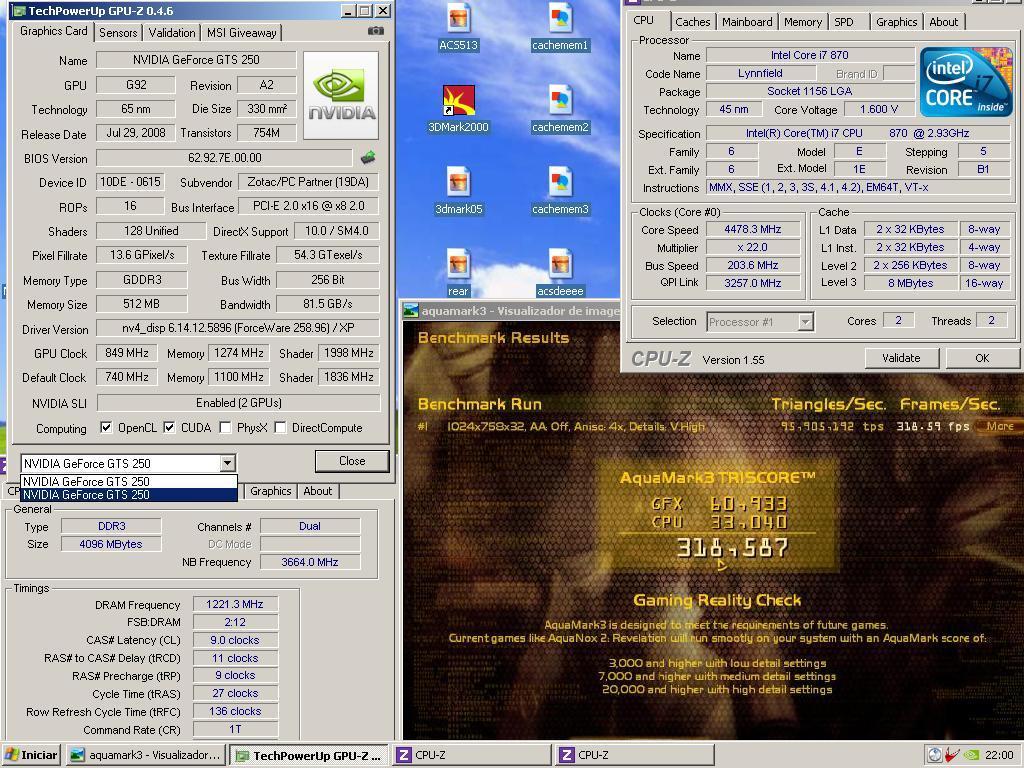Click the Validate button in CPU-Z
Image resolution: width=1024 pixels, height=768 pixels.
point(901,358)
